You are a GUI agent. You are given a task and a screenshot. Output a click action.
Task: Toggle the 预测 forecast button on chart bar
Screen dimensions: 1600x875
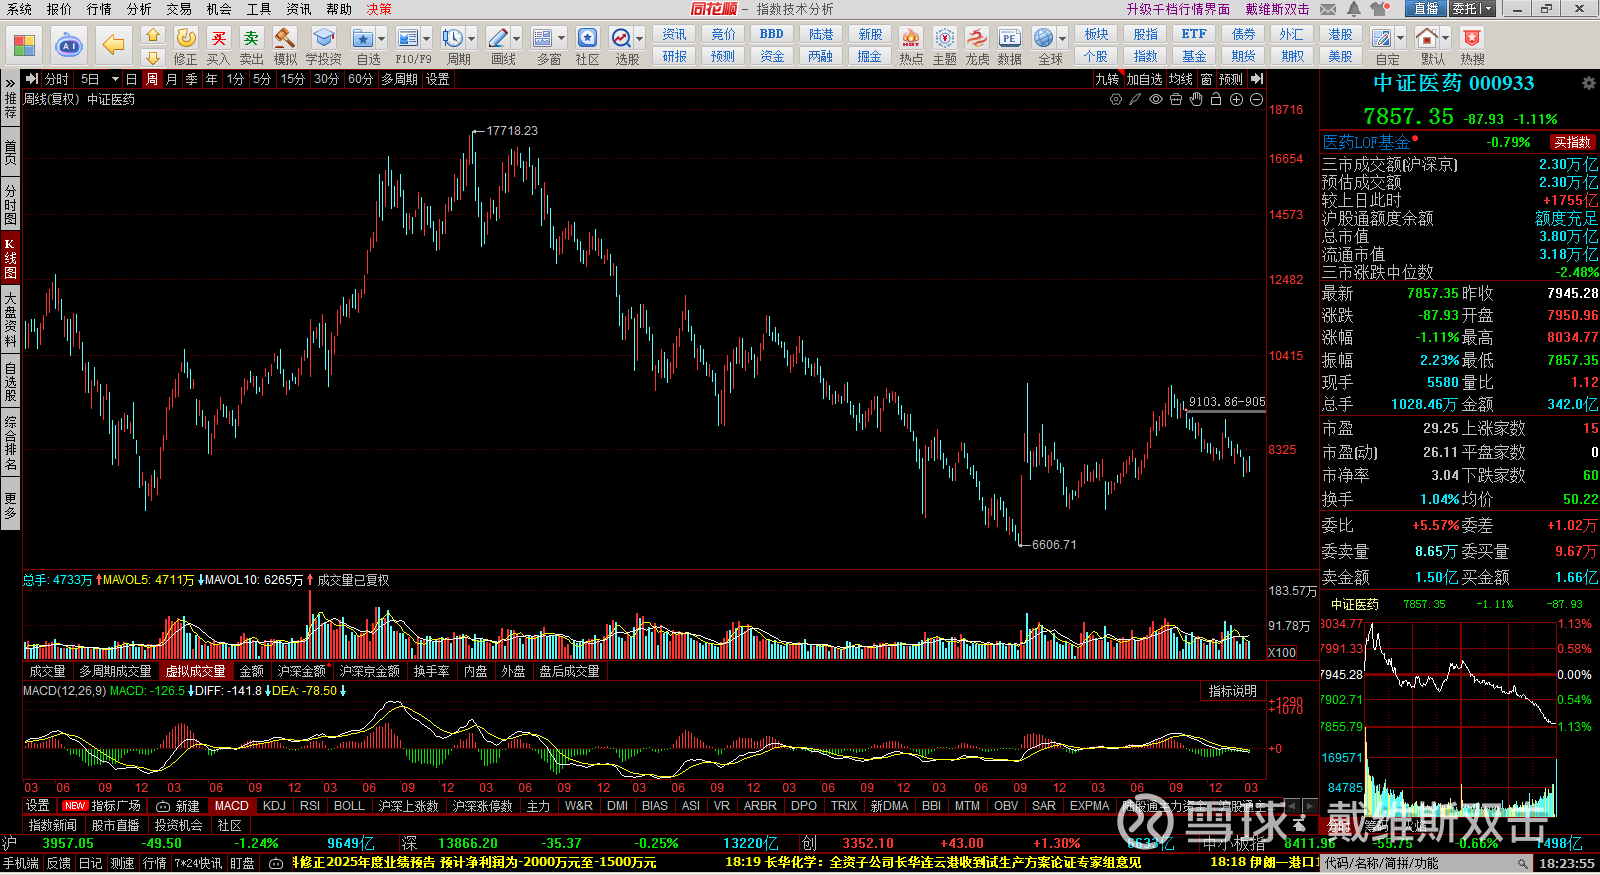[x=1231, y=79]
